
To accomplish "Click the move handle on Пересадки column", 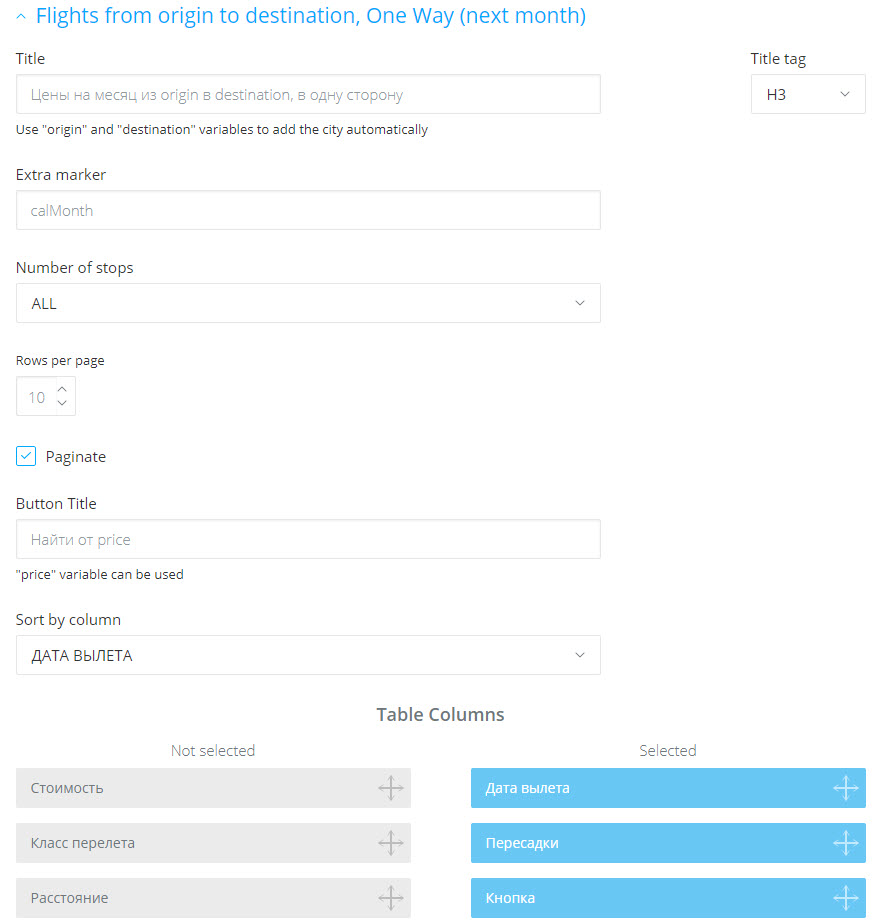I will [846, 843].
